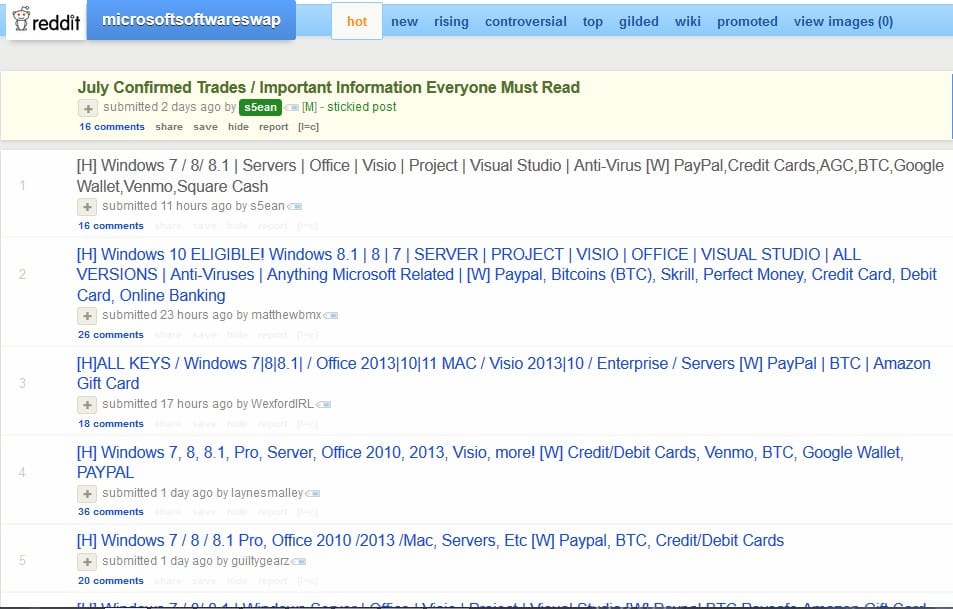Click rank number 5 beside guiltygearz's post

coord(22,560)
